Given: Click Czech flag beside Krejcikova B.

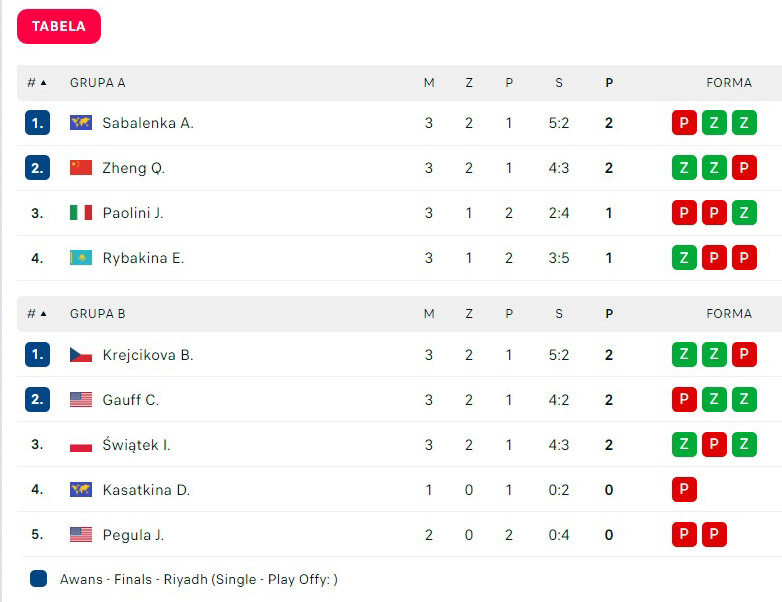Looking at the screenshot, I should (x=81, y=355).
